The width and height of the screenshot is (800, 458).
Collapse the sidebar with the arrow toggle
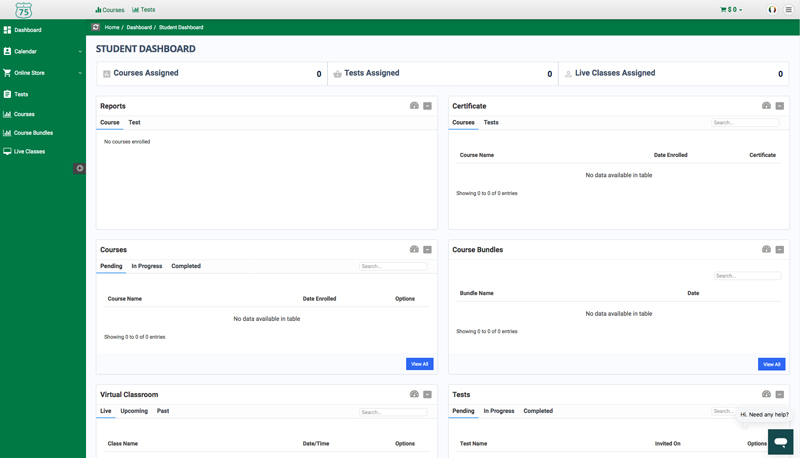tap(80, 168)
